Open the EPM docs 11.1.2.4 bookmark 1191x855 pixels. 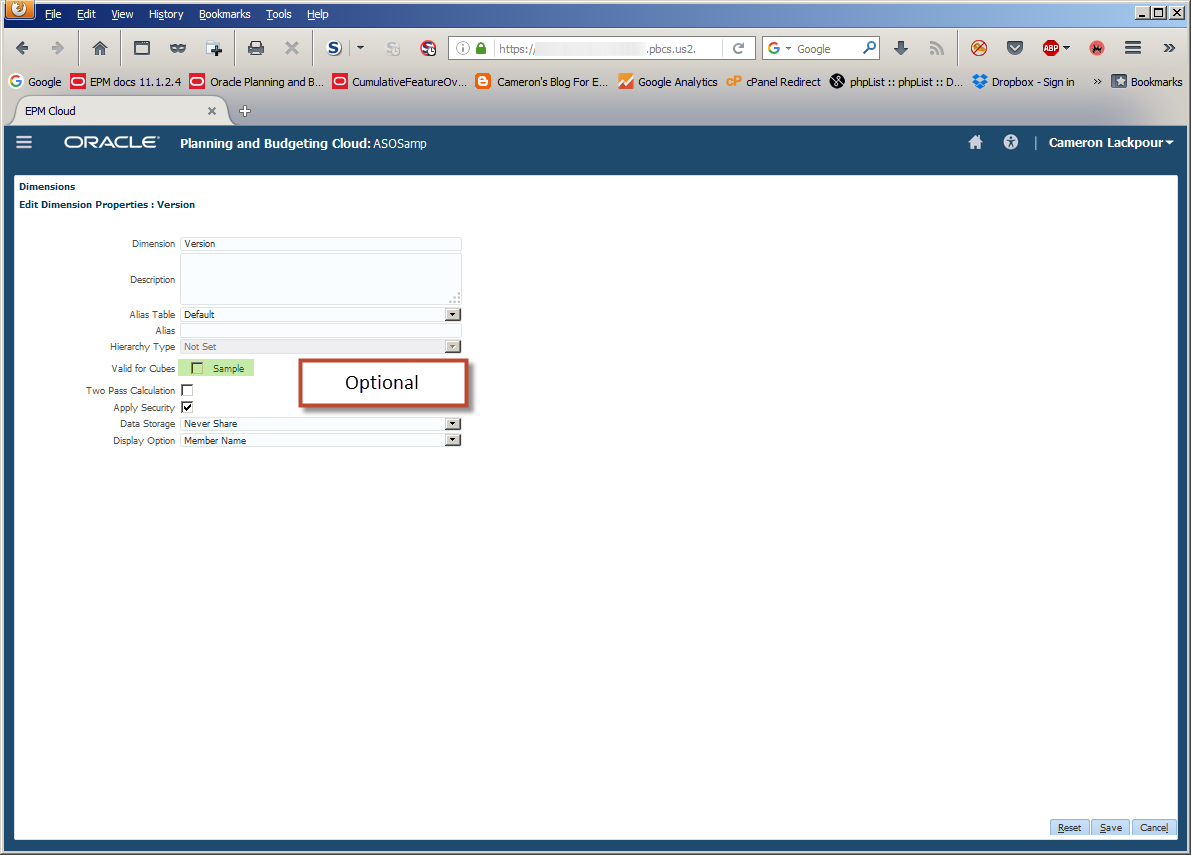(125, 81)
